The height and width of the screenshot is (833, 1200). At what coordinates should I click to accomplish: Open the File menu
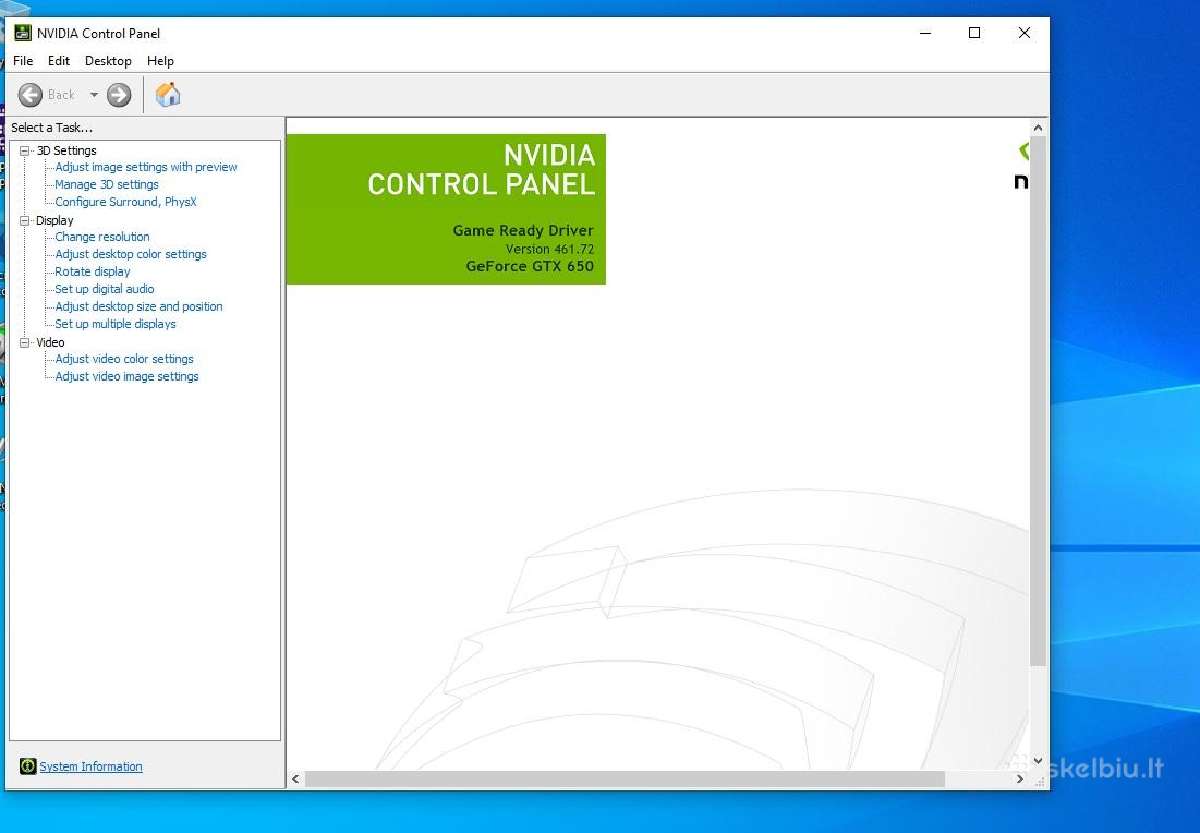[x=23, y=61]
